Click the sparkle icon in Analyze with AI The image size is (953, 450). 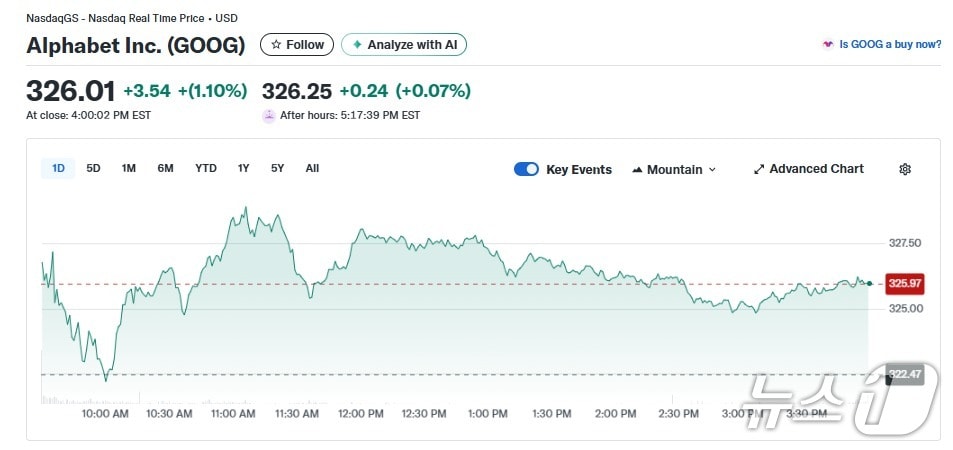357,45
